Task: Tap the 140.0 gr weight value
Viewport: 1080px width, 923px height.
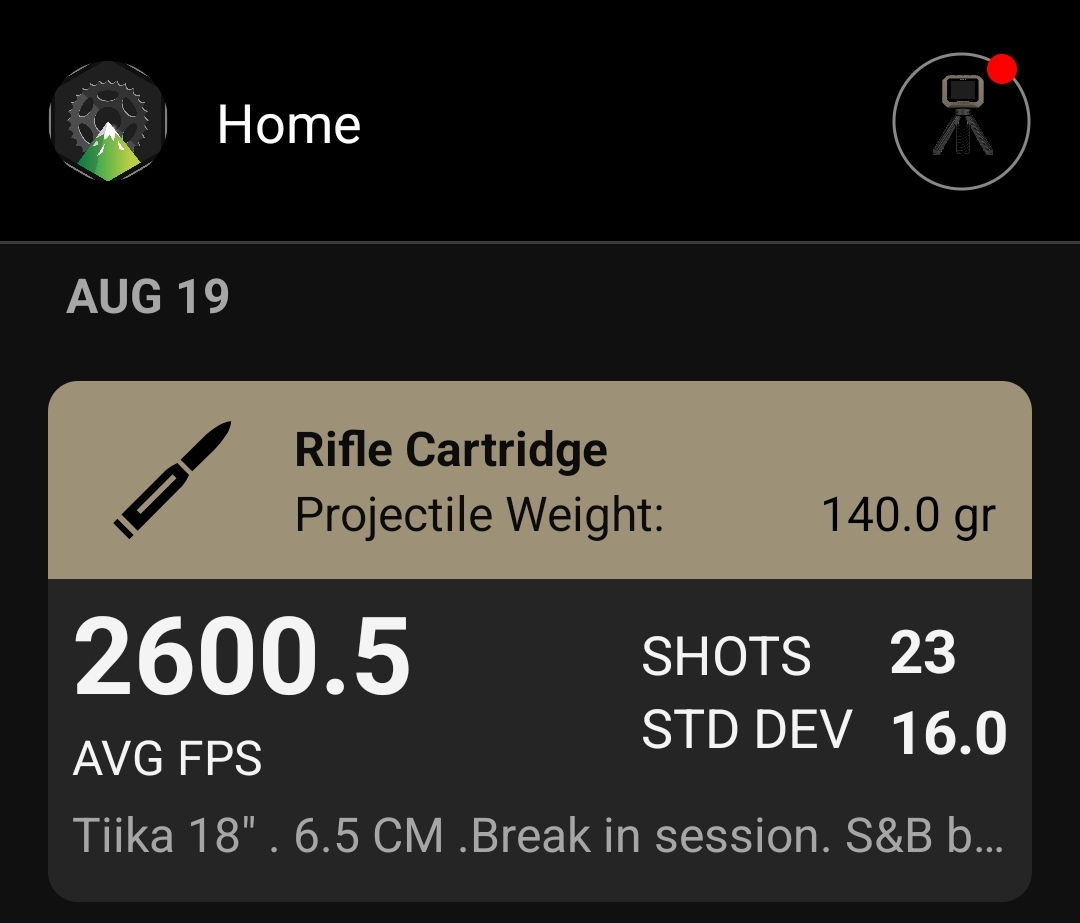Action: 908,515
